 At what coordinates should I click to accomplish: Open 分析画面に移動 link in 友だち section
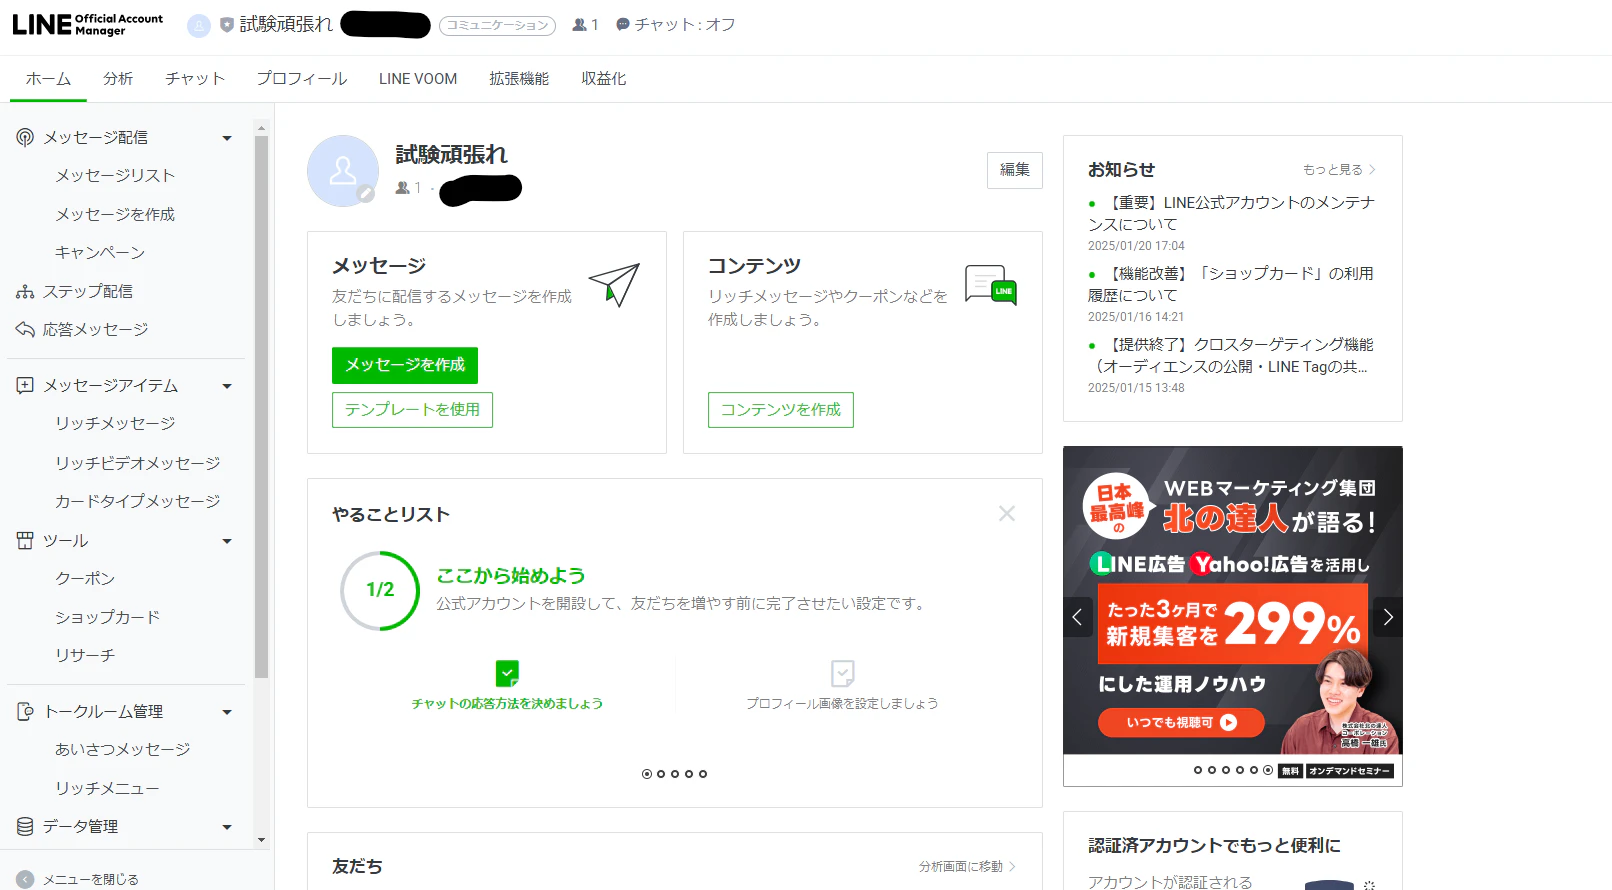(967, 867)
